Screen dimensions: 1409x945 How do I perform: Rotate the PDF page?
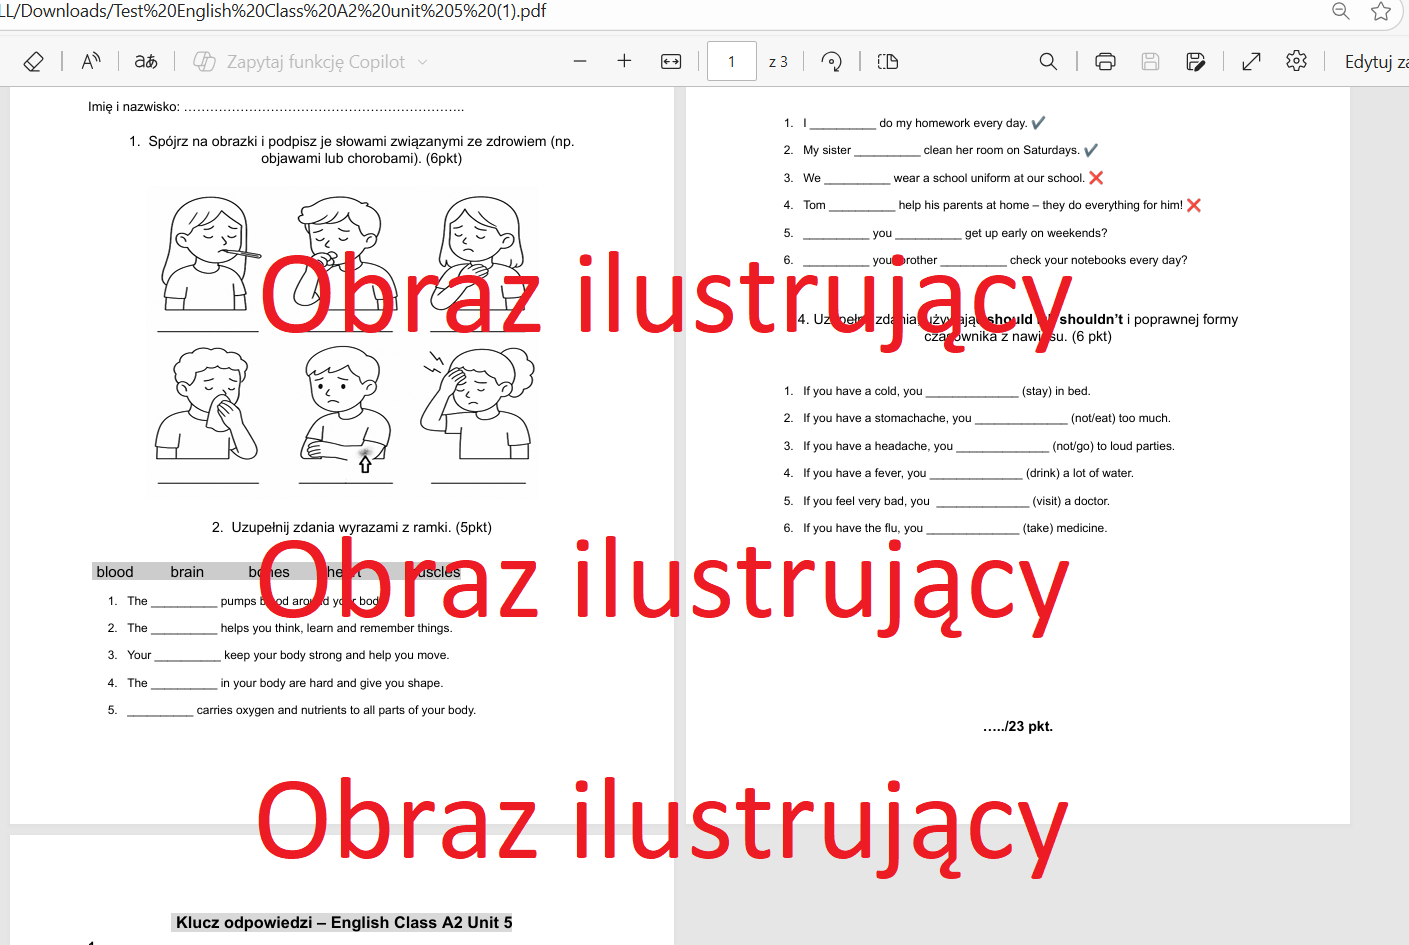point(831,62)
